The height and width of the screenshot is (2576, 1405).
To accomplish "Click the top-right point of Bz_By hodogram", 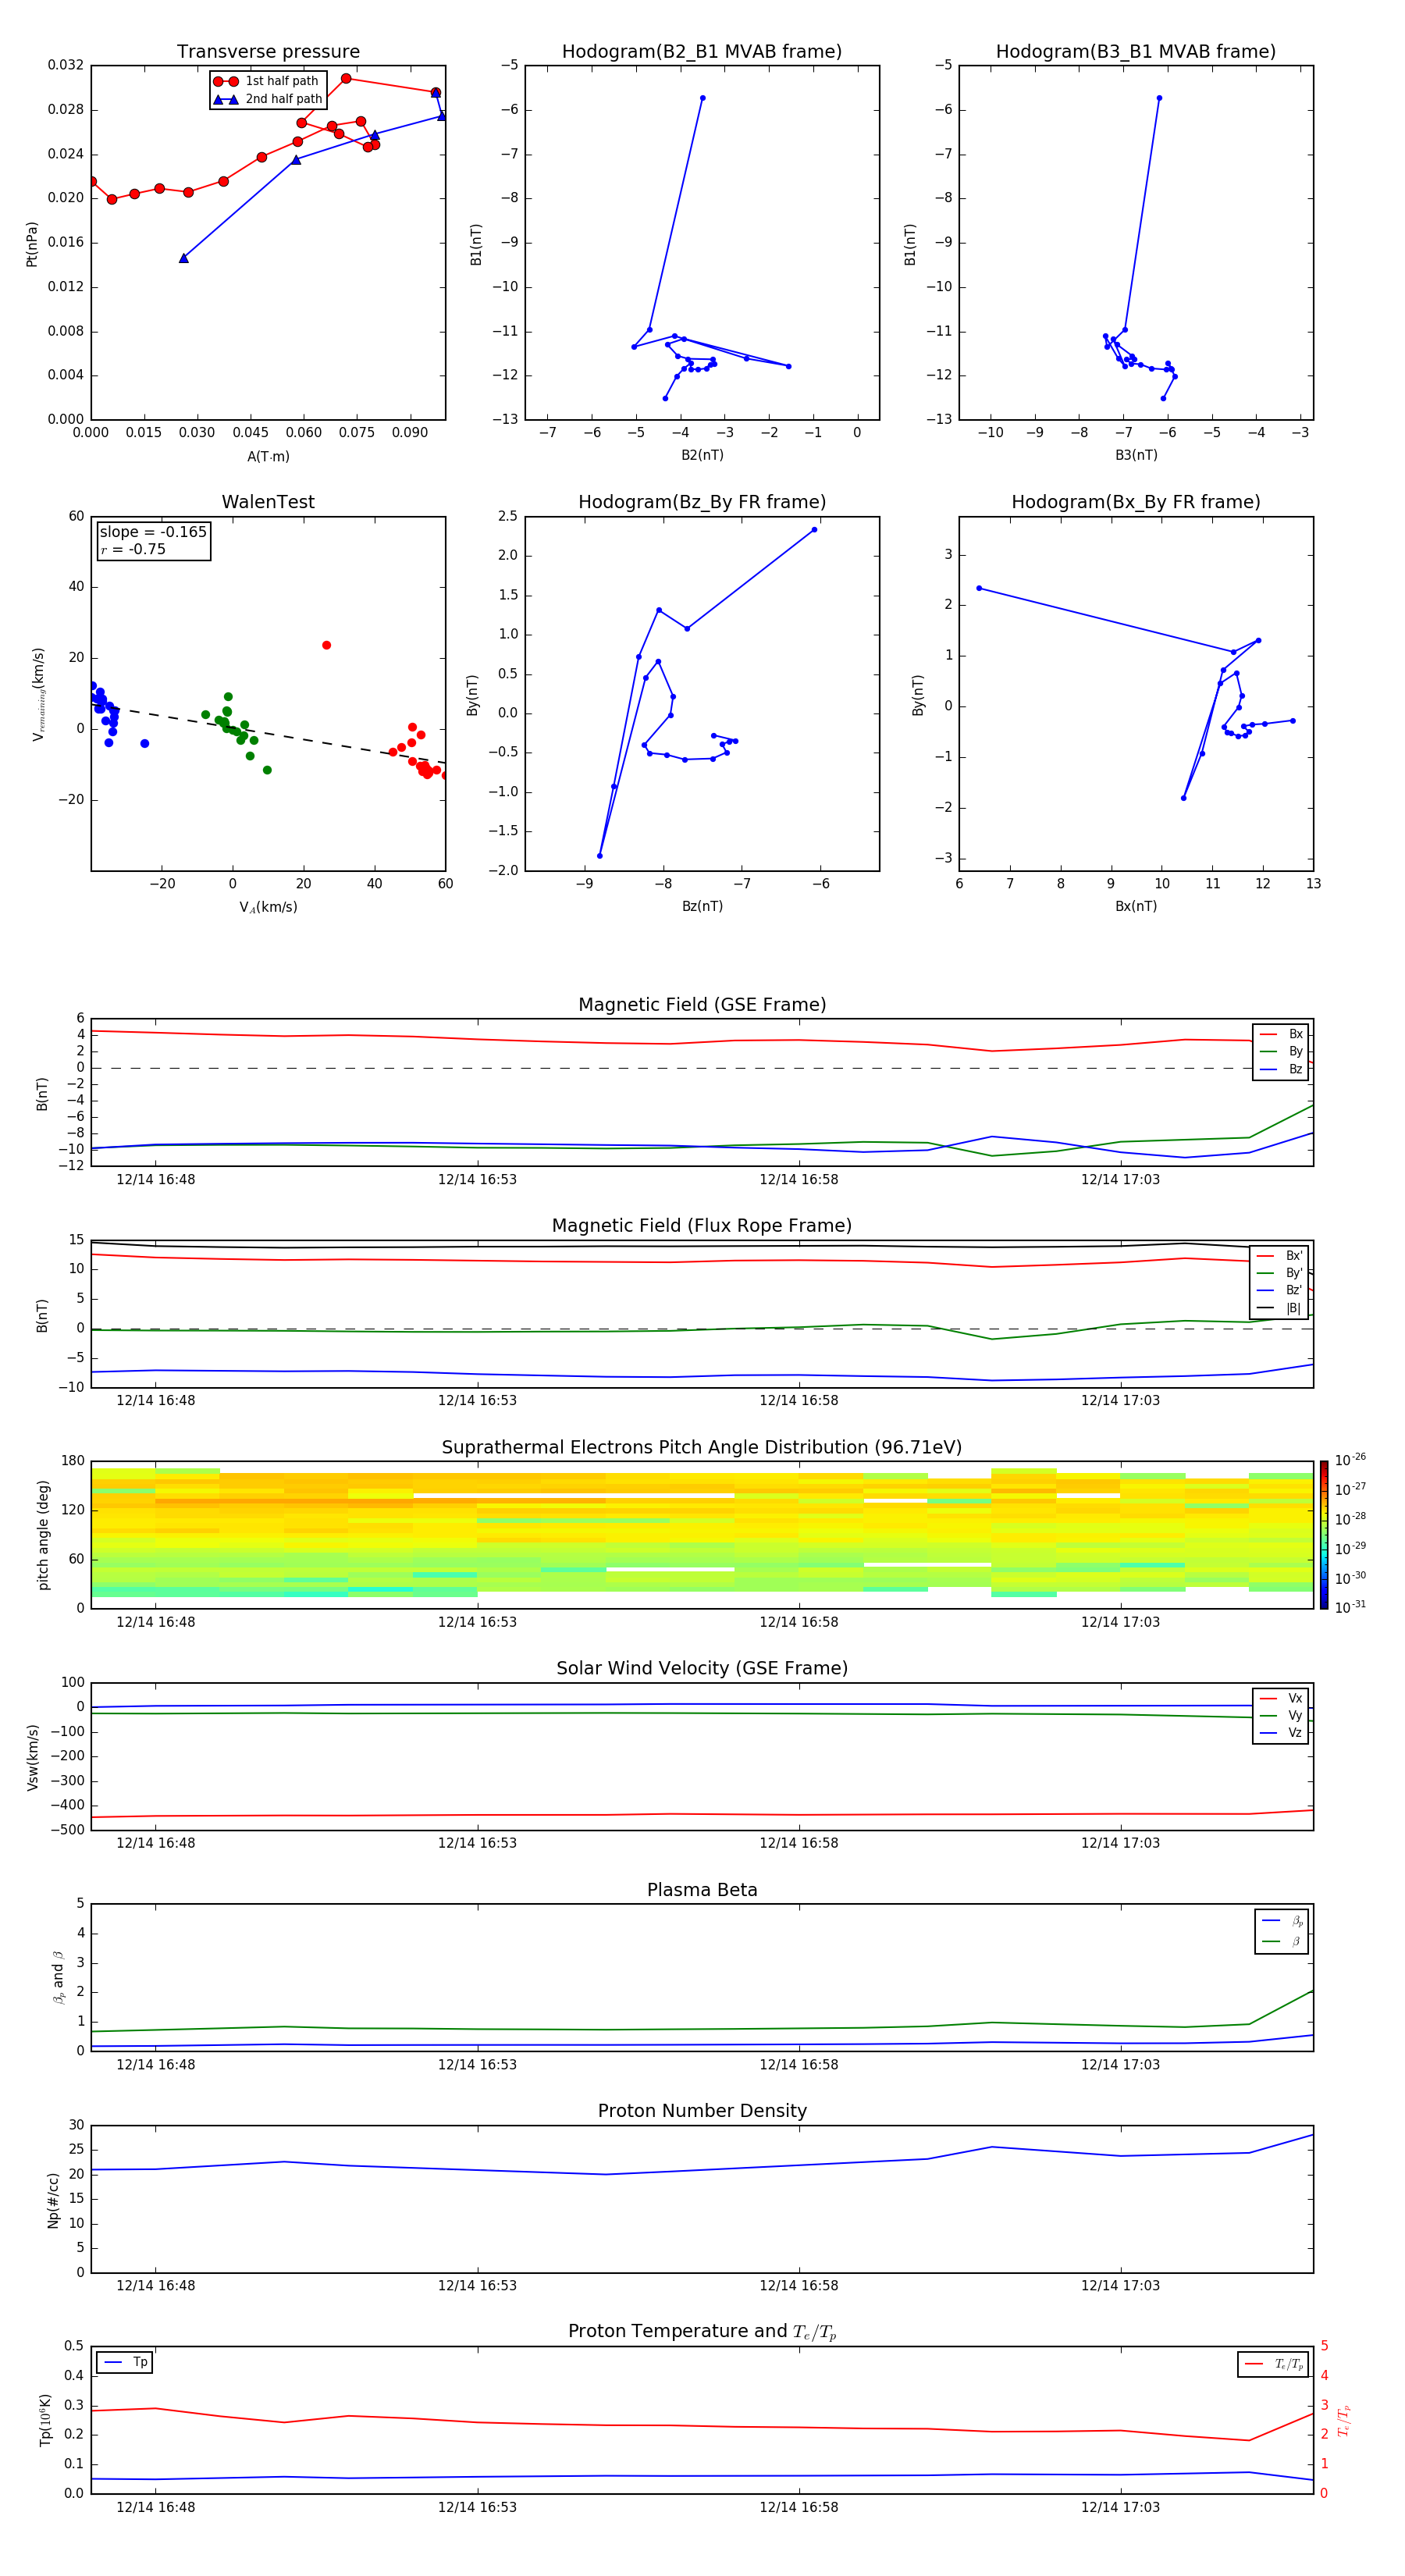I will (x=814, y=529).
